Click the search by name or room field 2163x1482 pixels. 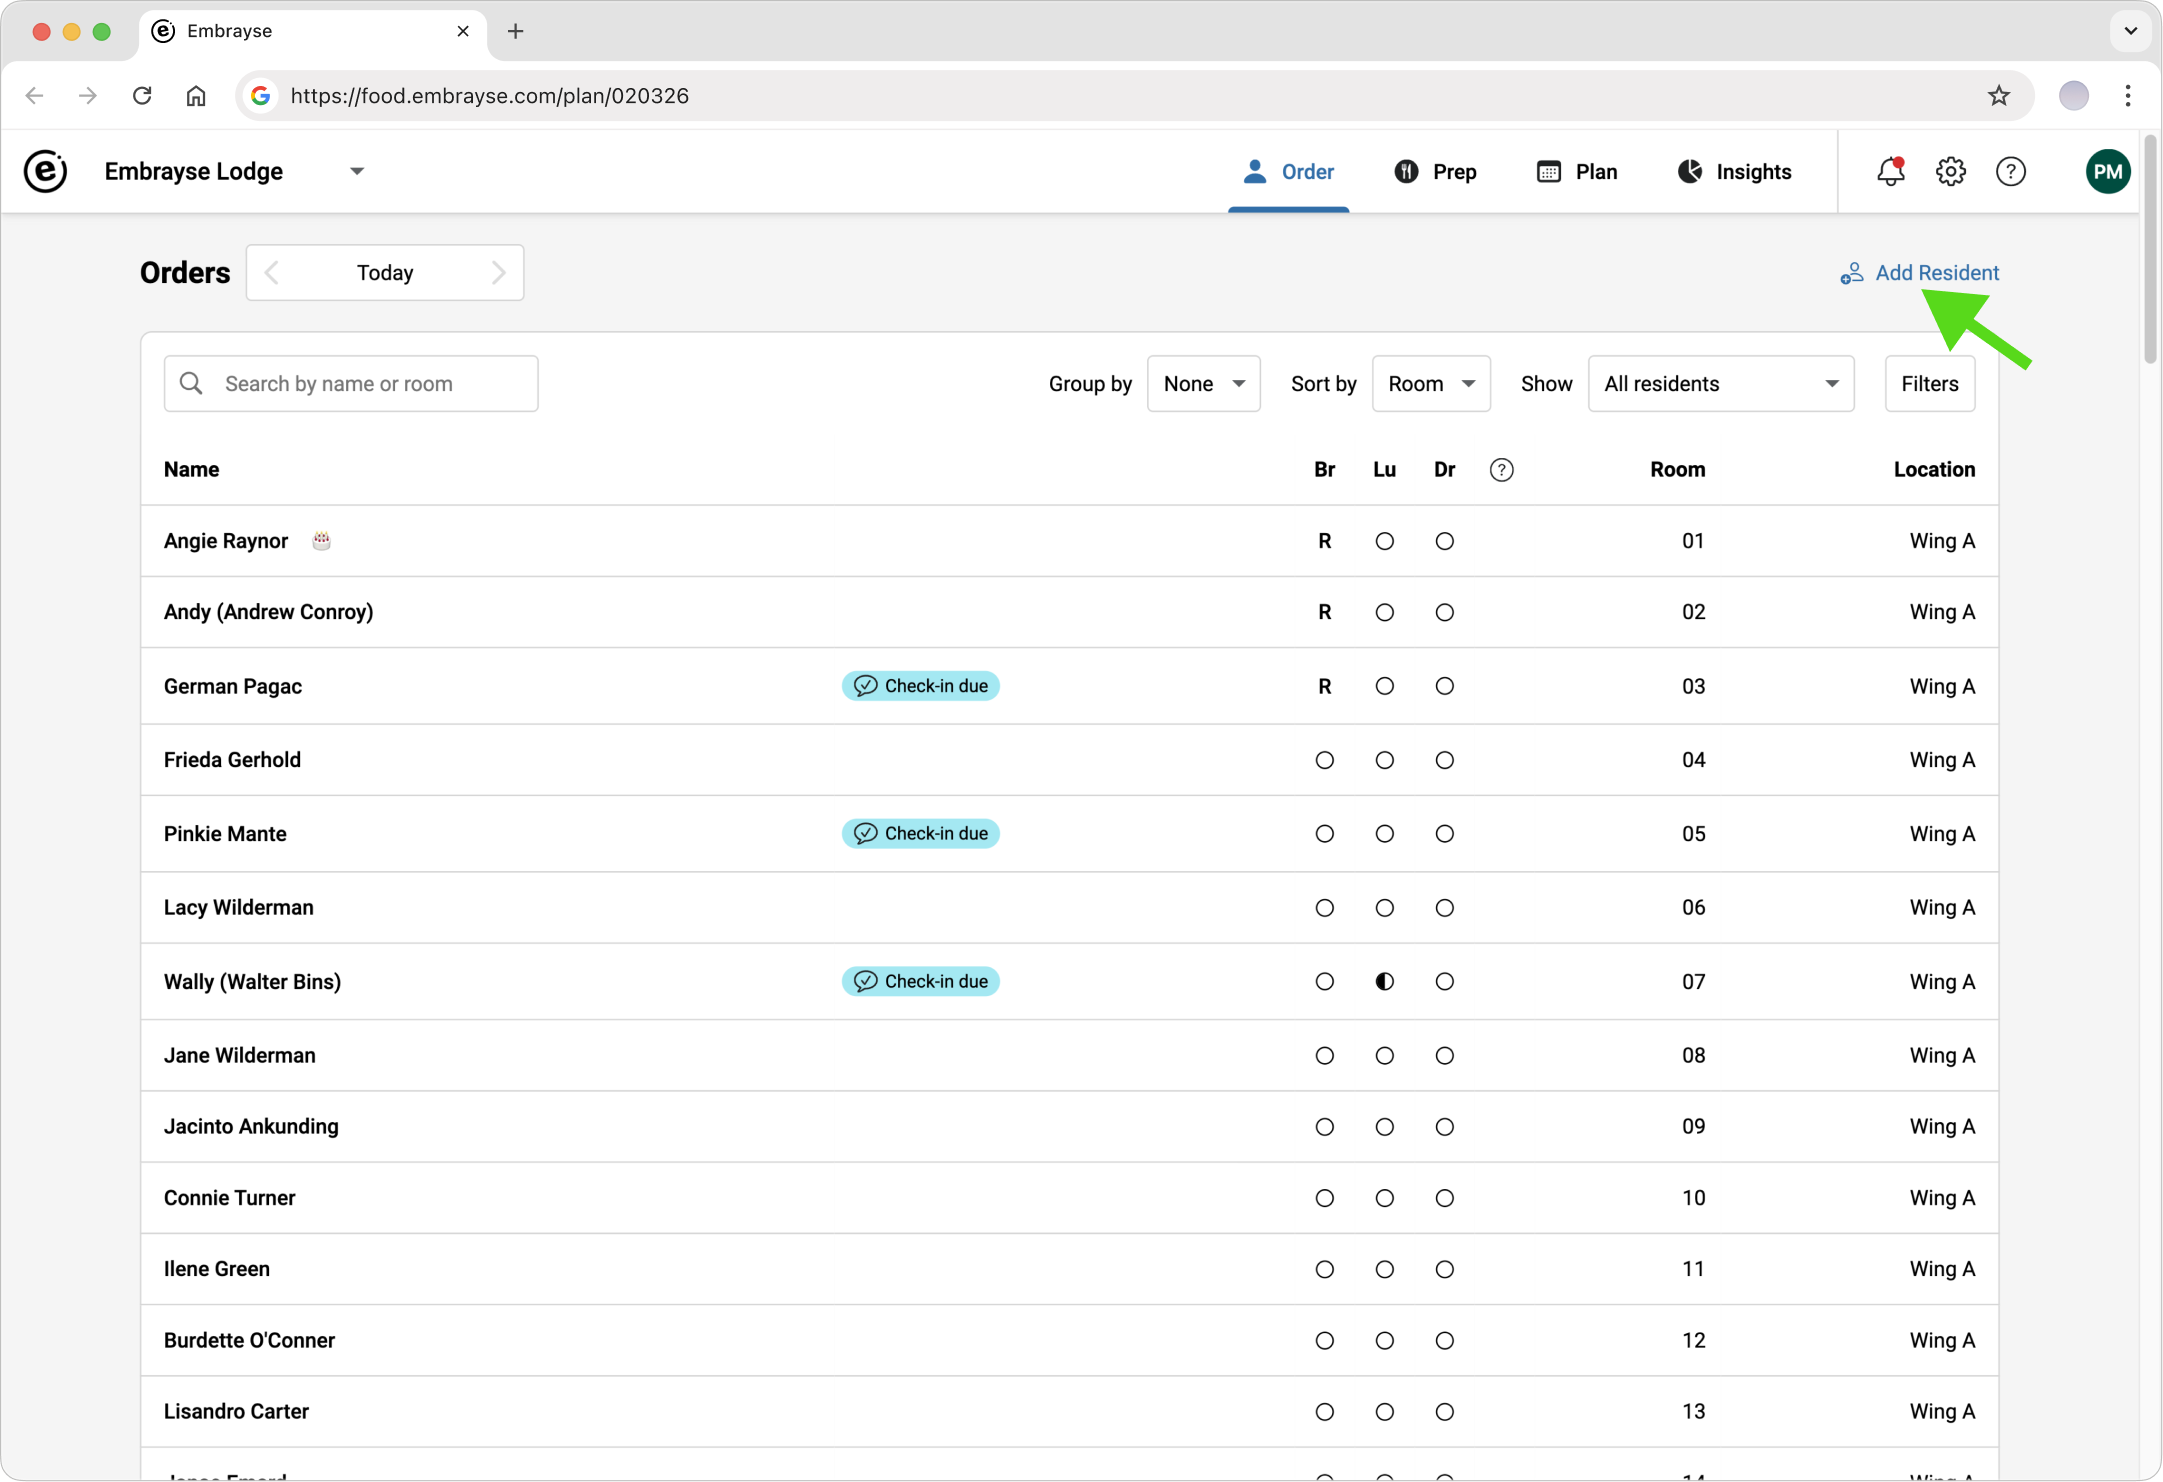click(351, 384)
